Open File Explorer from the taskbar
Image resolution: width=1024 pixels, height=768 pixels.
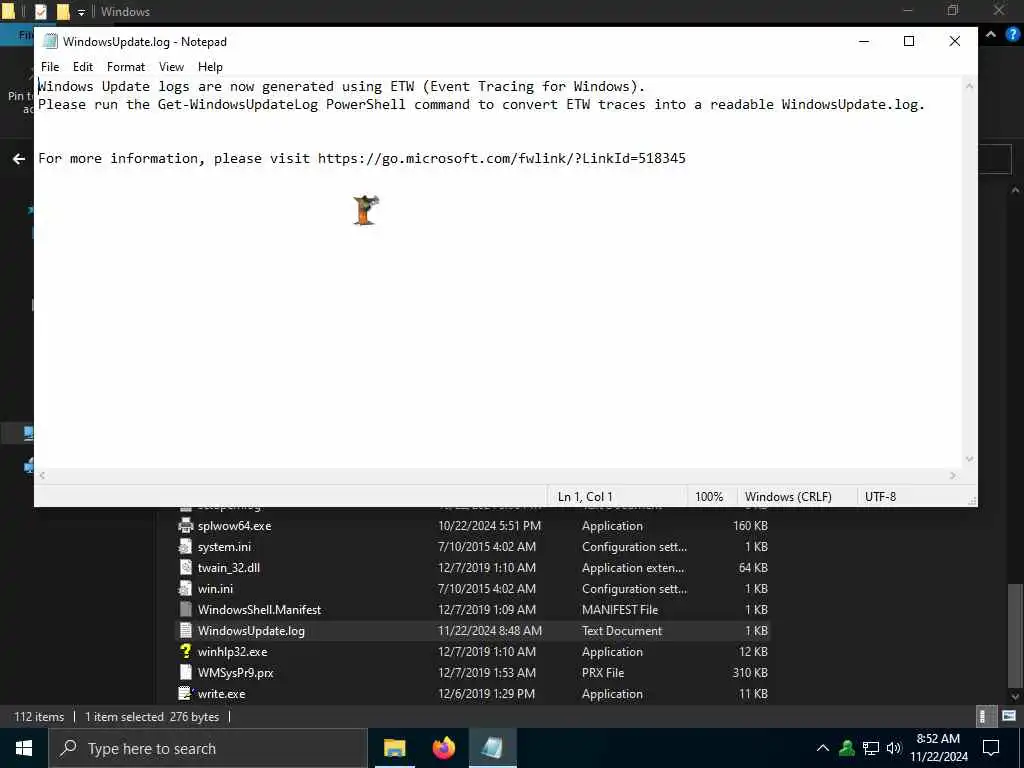[394, 748]
